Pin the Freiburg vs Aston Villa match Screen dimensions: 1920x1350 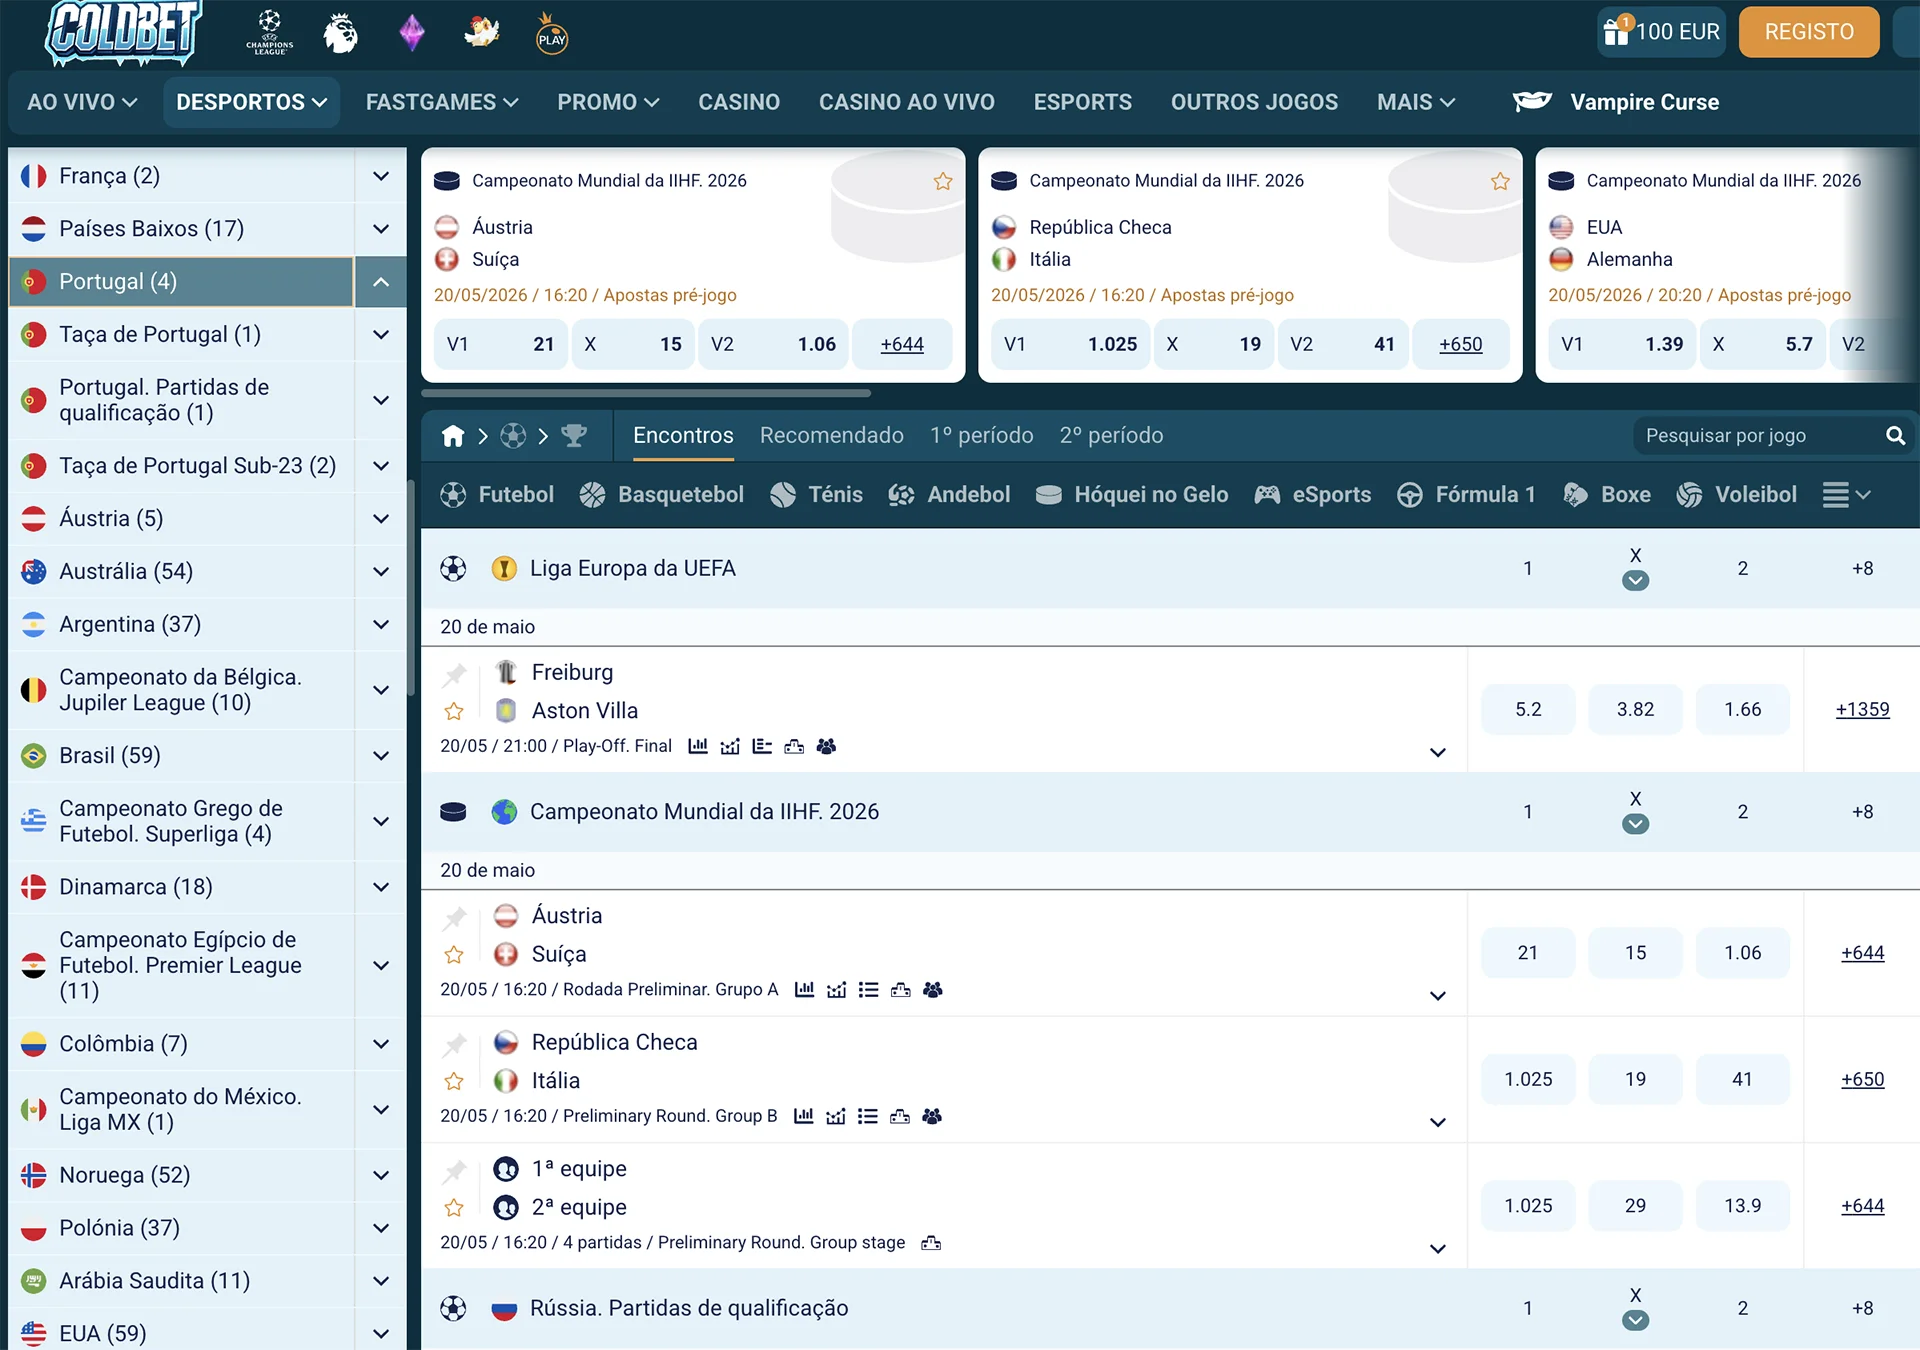pos(455,673)
